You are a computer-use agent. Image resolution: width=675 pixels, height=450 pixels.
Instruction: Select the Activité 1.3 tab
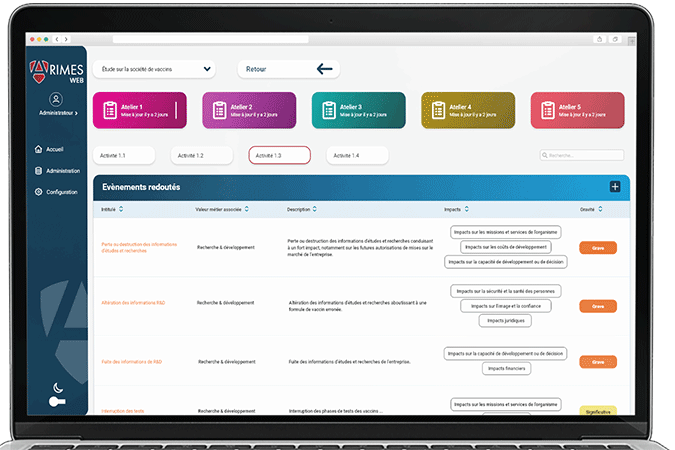279,155
